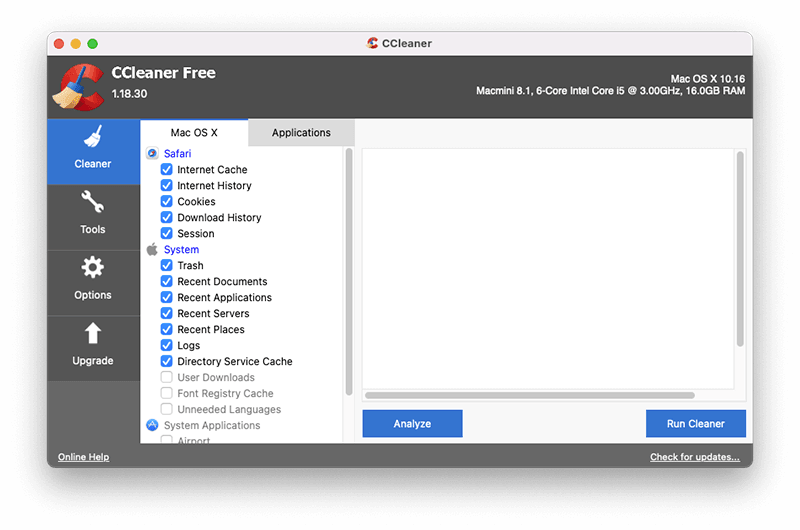Viewport: 800px width, 530px height.
Task: Select the System category heading
Action: coord(182,249)
